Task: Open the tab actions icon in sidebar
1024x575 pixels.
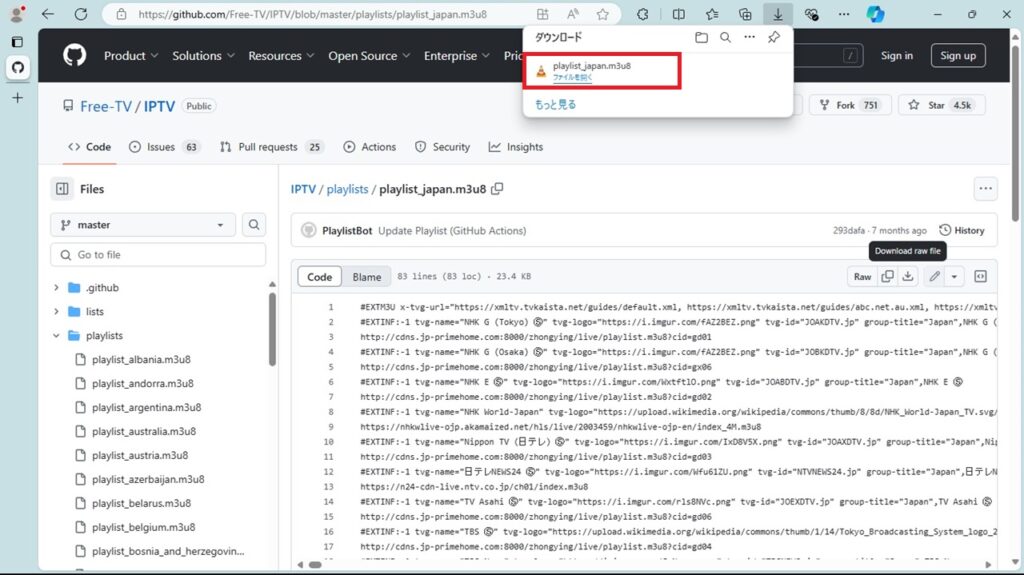Action: pos(18,42)
